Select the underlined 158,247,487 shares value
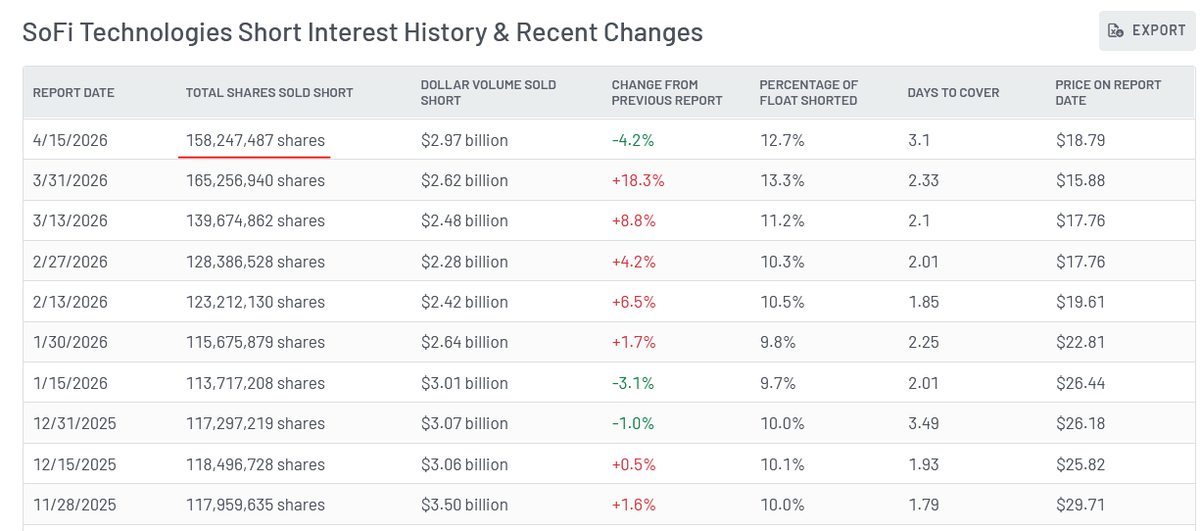Image resolution: width=1200 pixels, height=531 pixels. (255, 141)
